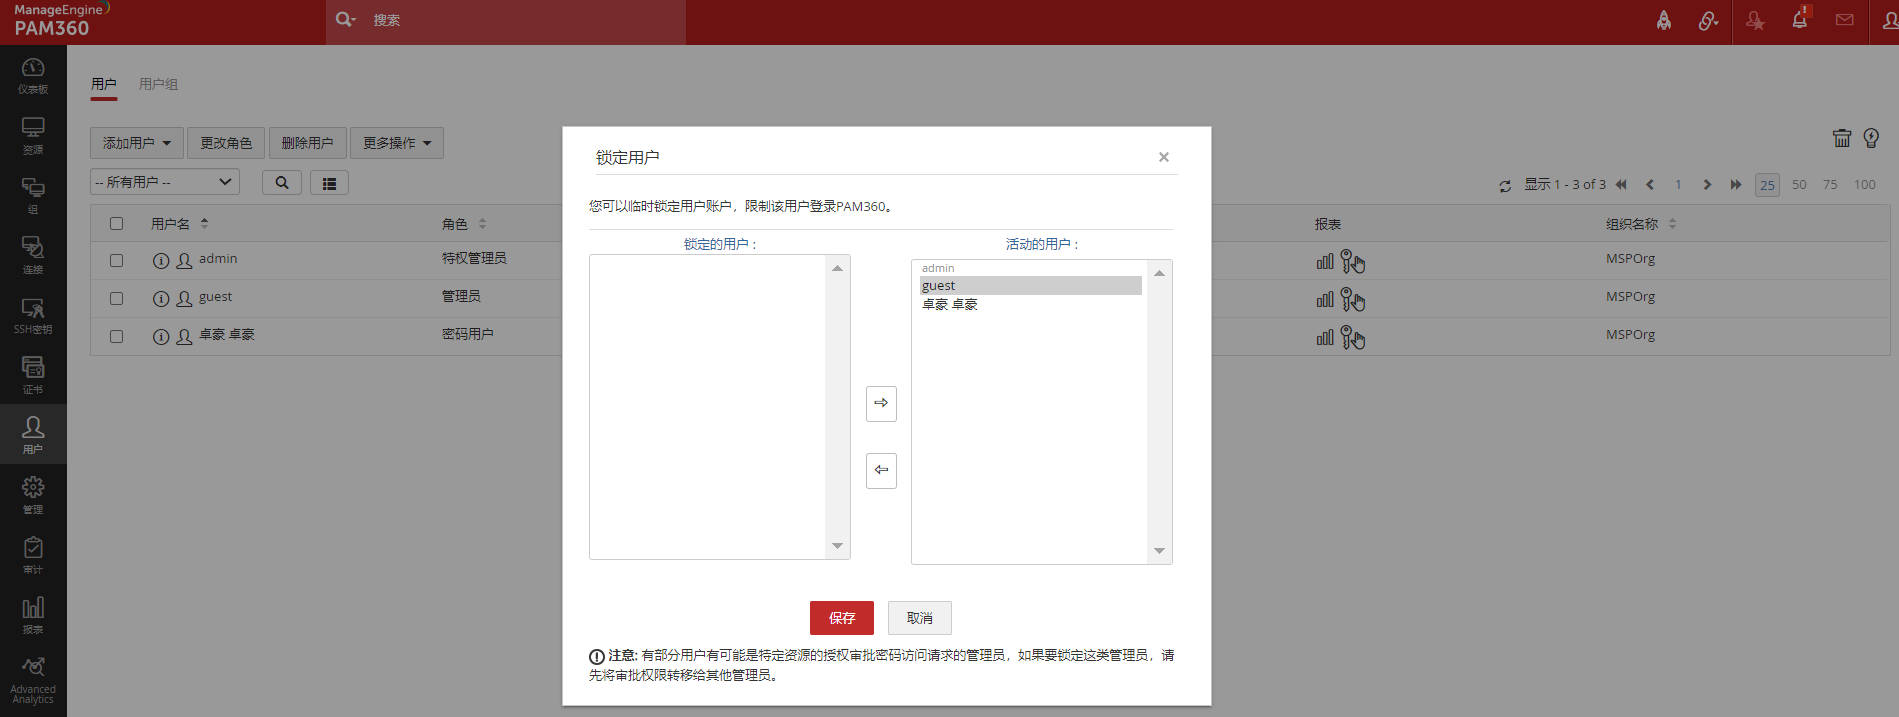Viewport: 1899px width, 717px height.
Task: Sort by 角色 column
Action: (464, 224)
